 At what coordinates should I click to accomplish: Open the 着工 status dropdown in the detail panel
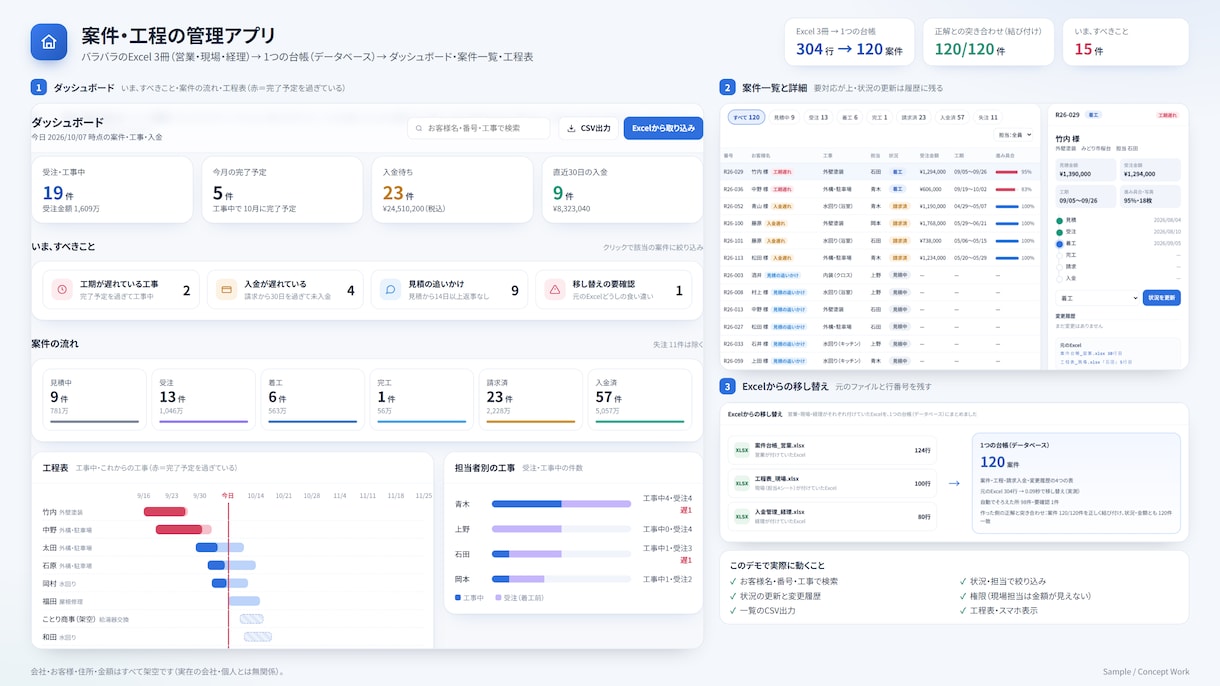point(1097,298)
